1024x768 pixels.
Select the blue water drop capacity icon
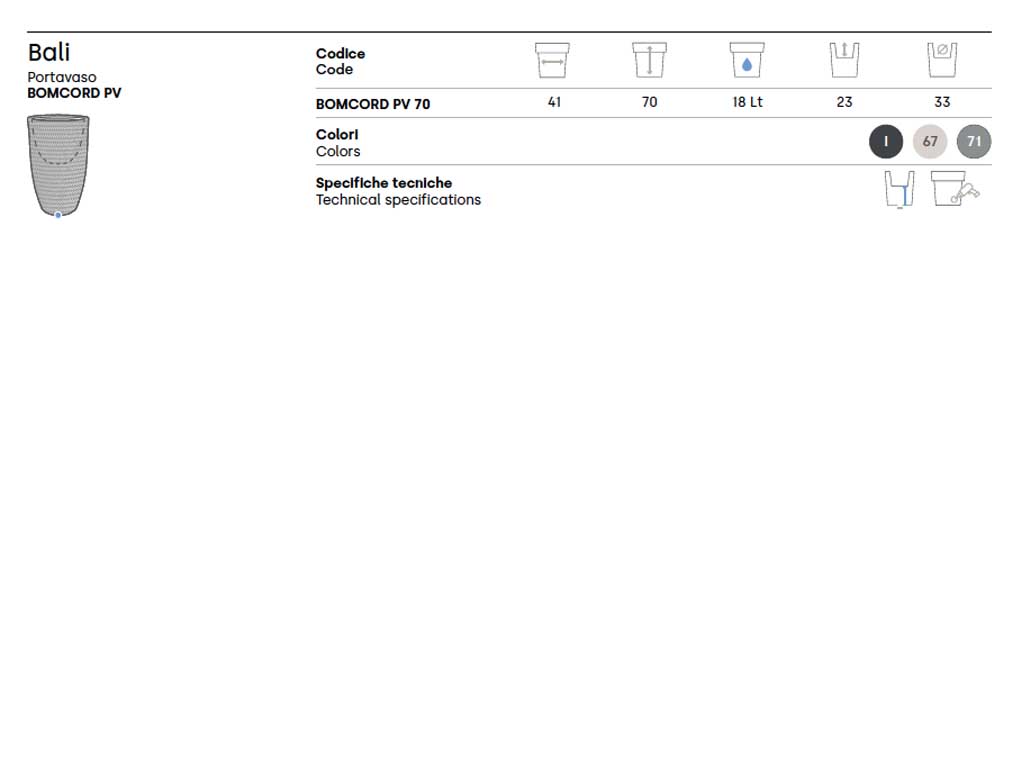click(x=746, y=61)
